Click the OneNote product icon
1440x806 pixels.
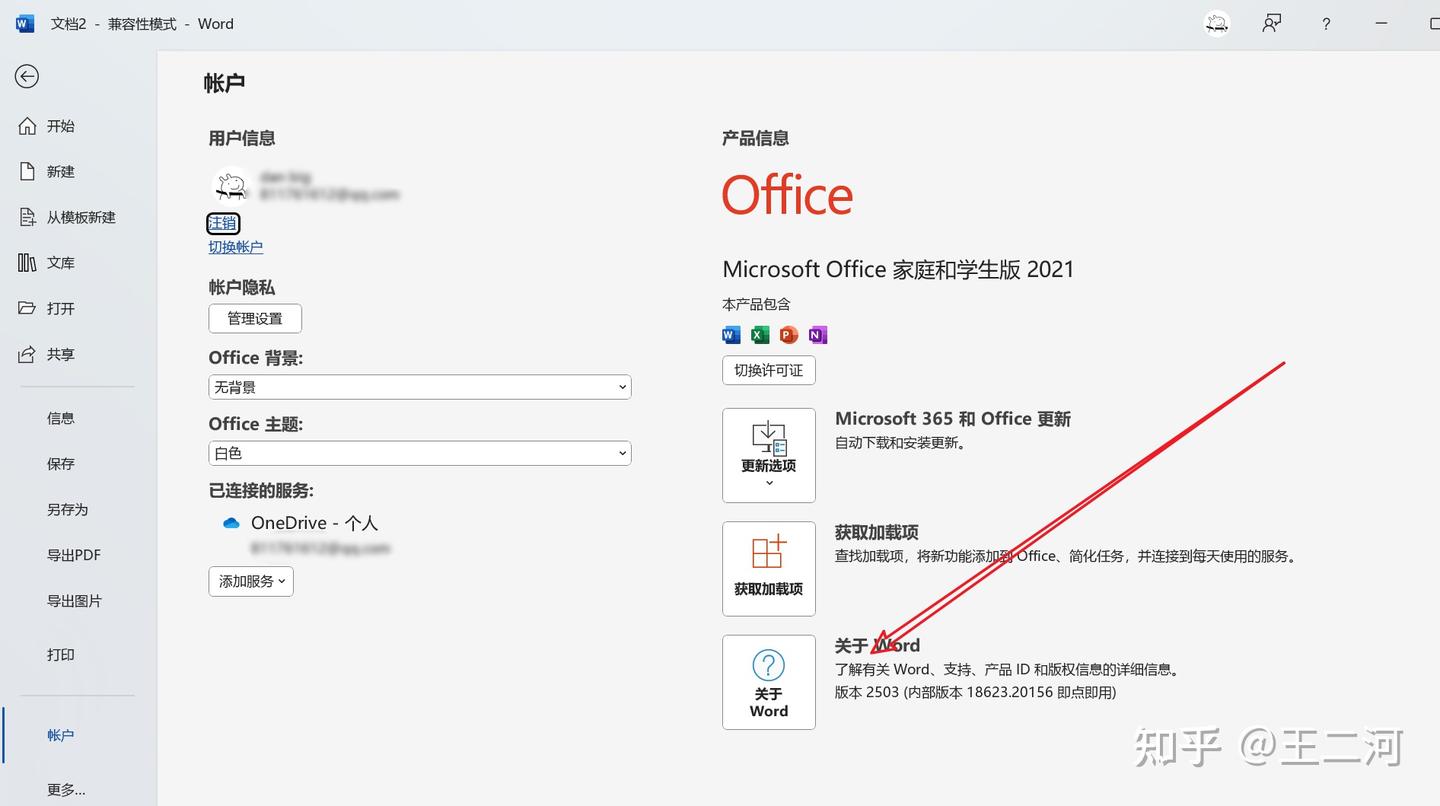tap(818, 335)
